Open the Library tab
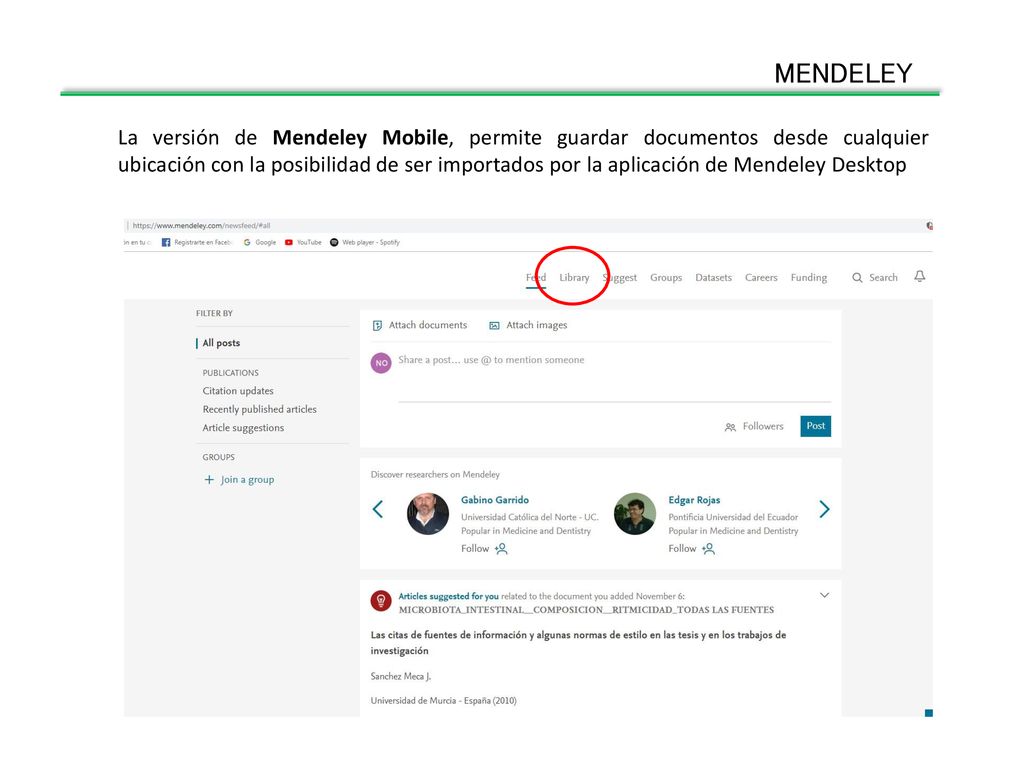Screen dimensions: 1024x768 (x=574, y=278)
